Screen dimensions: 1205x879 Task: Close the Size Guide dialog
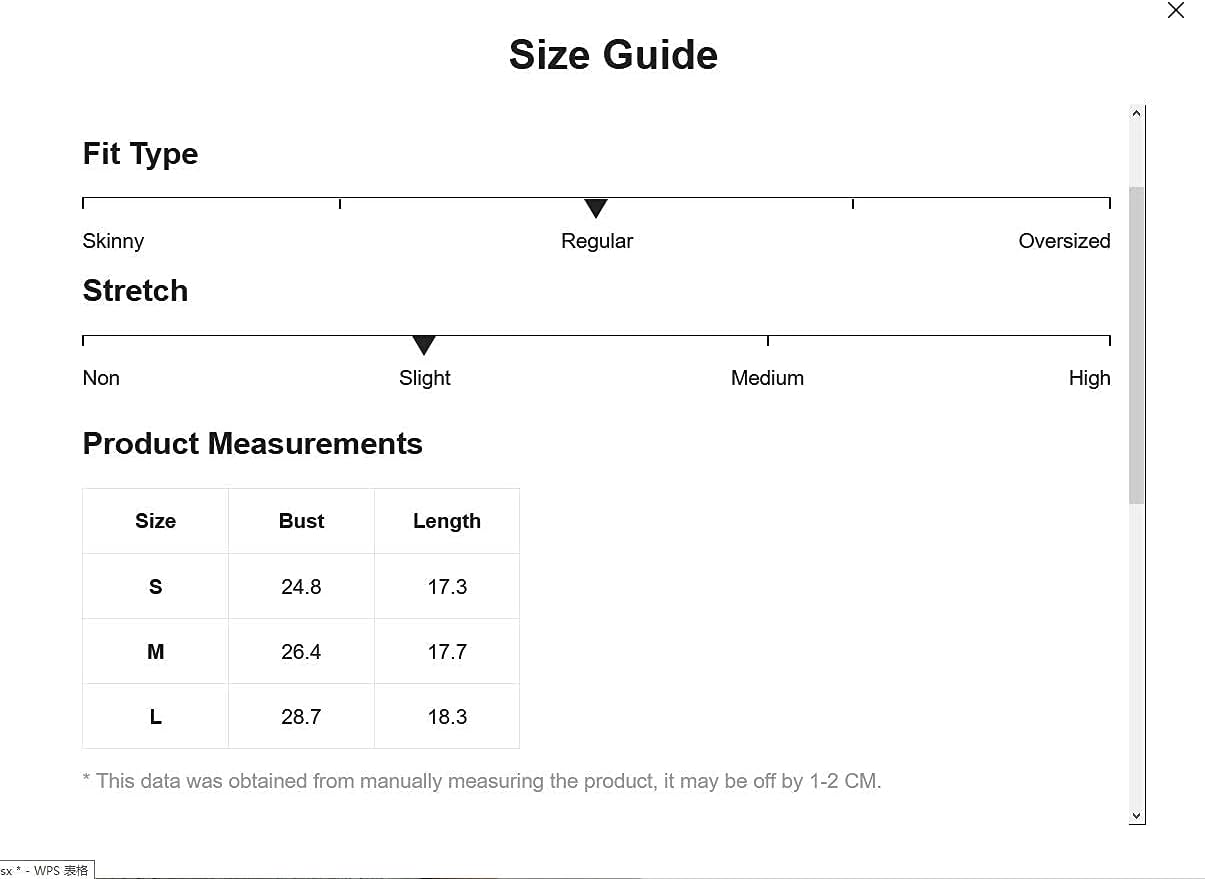point(1176,11)
